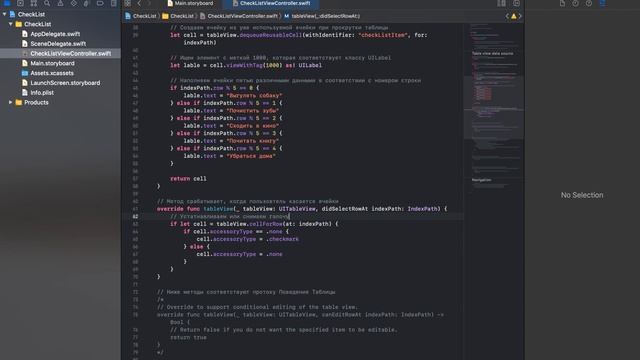
Task: Switch to the Main.storyboard tab
Action: 190,3
